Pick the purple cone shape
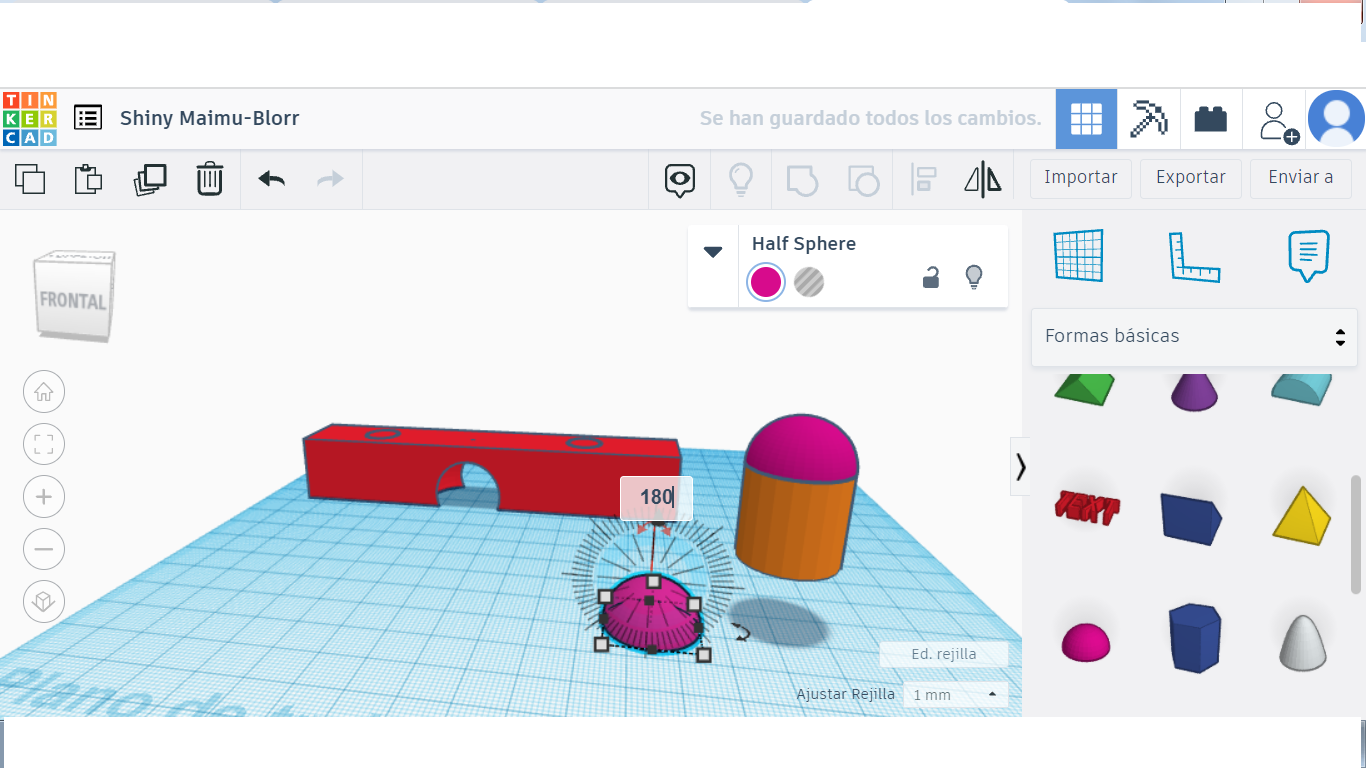 click(1194, 390)
